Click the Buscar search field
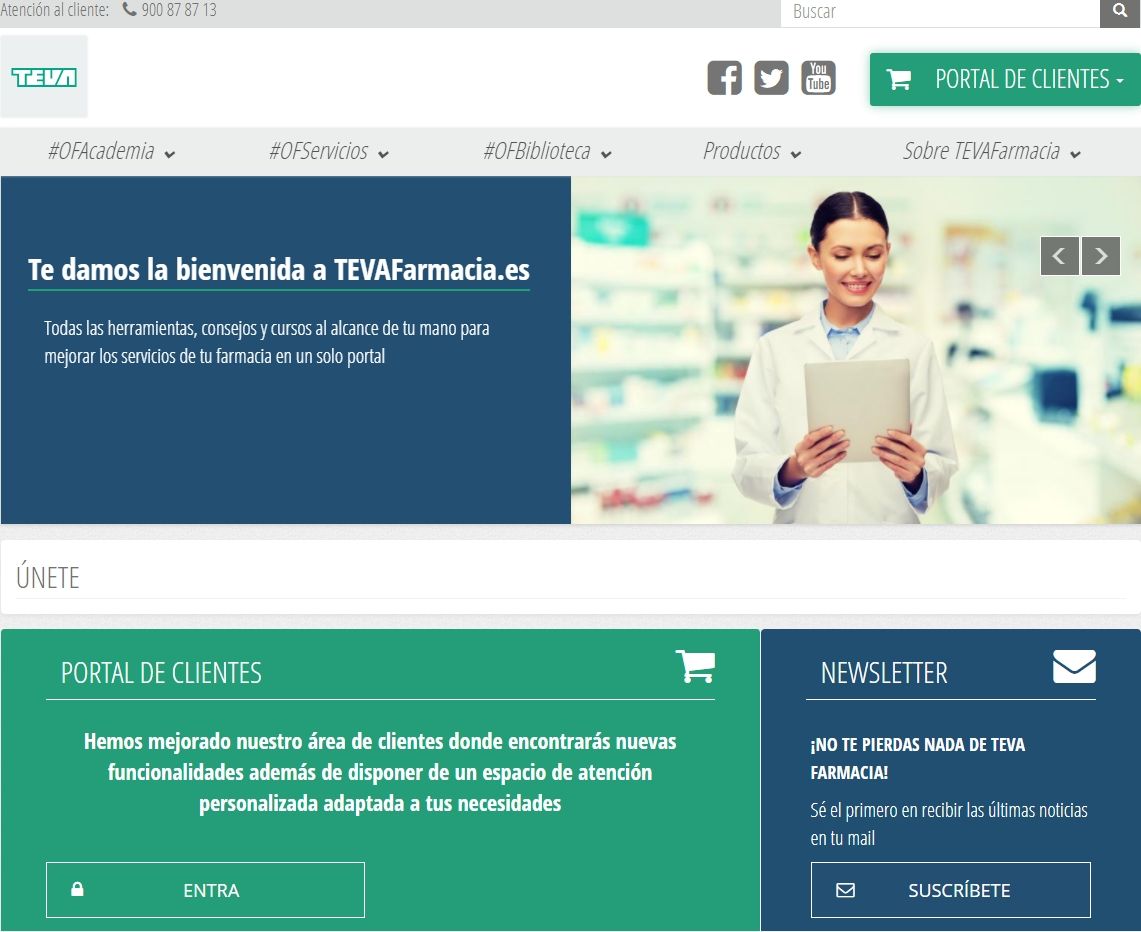Image resolution: width=1141 pixels, height=932 pixels. (940, 12)
